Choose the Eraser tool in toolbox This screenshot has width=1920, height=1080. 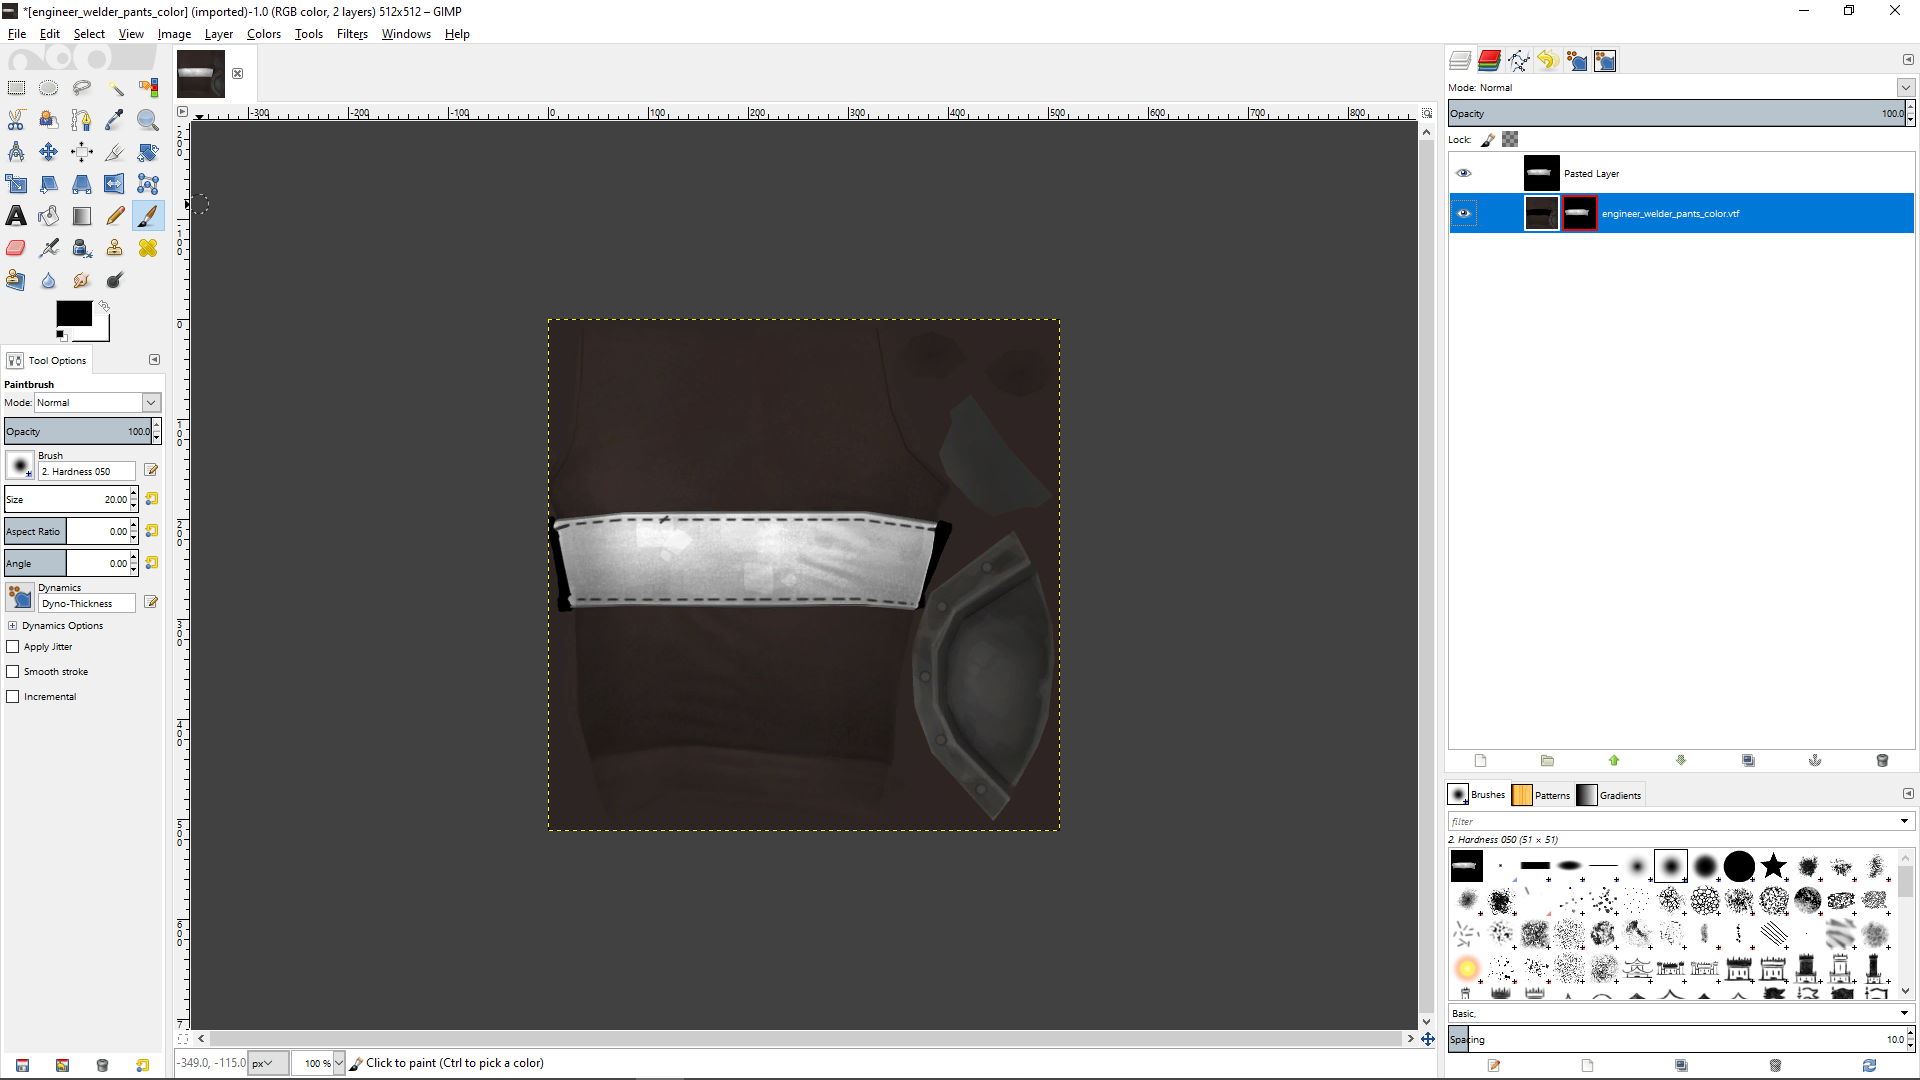click(16, 248)
